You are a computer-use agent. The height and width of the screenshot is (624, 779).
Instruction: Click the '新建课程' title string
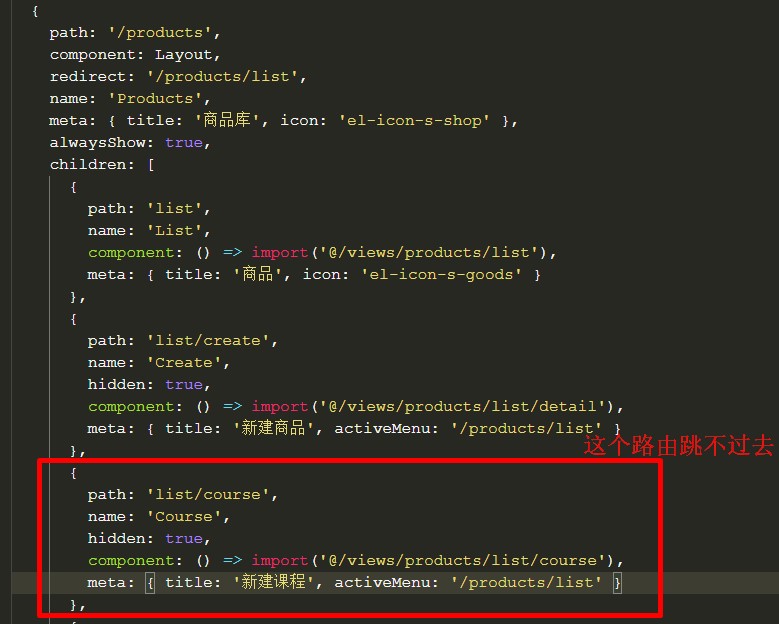tap(274, 582)
